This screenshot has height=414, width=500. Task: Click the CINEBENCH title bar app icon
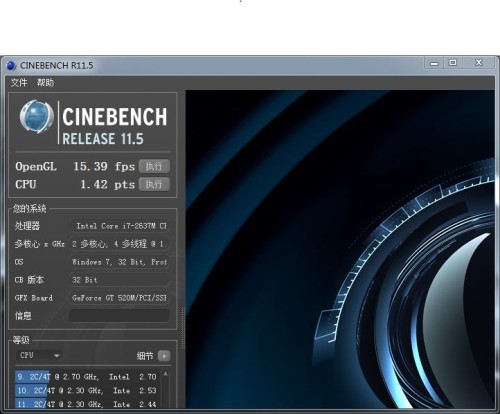click(11, 65)
